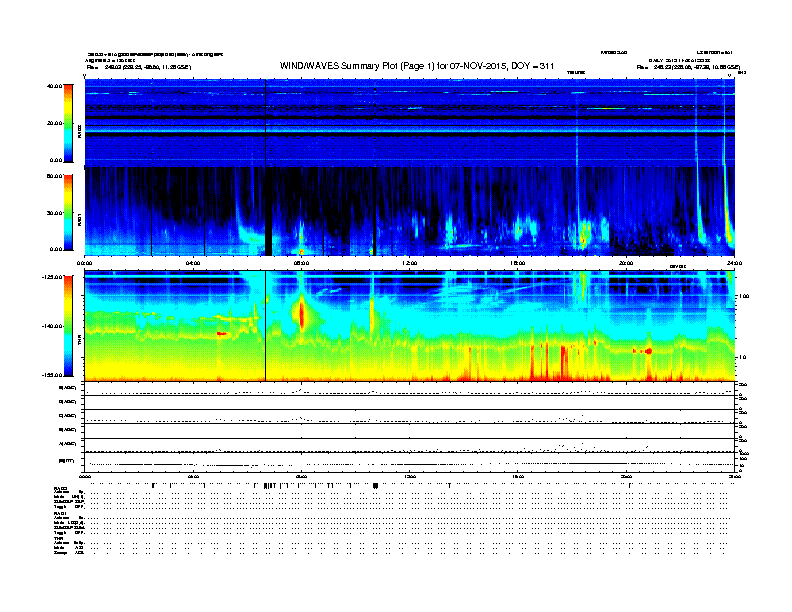This screenshot has height=612, width=792.
Task: Click the 16:00 tick label below the line plots
Action: (x=518, y=476)
